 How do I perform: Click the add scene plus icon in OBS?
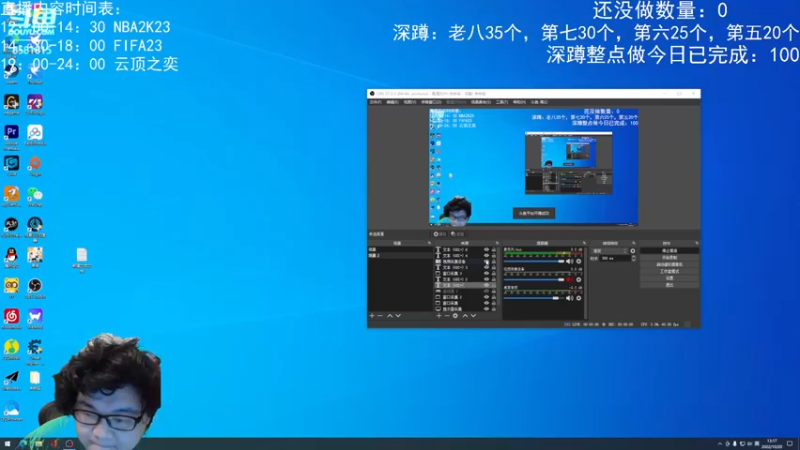(371, 316)
